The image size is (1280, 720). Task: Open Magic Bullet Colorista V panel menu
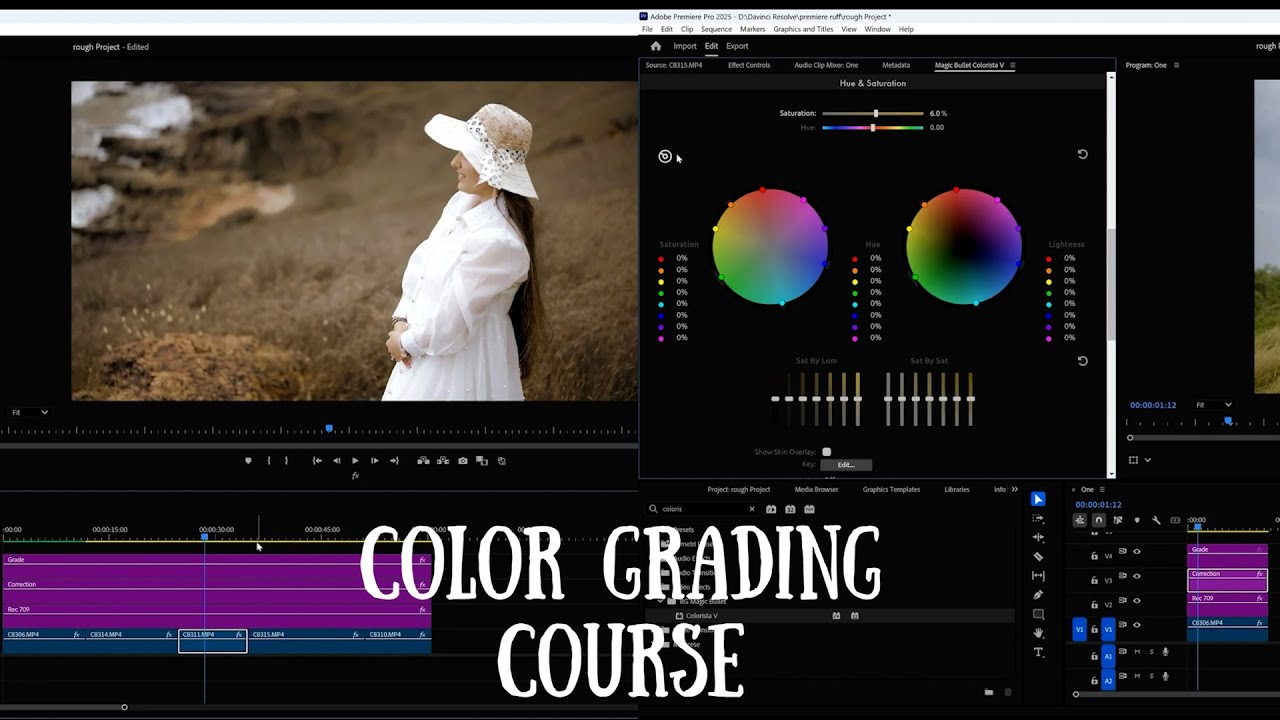[x=1012, y=65]
